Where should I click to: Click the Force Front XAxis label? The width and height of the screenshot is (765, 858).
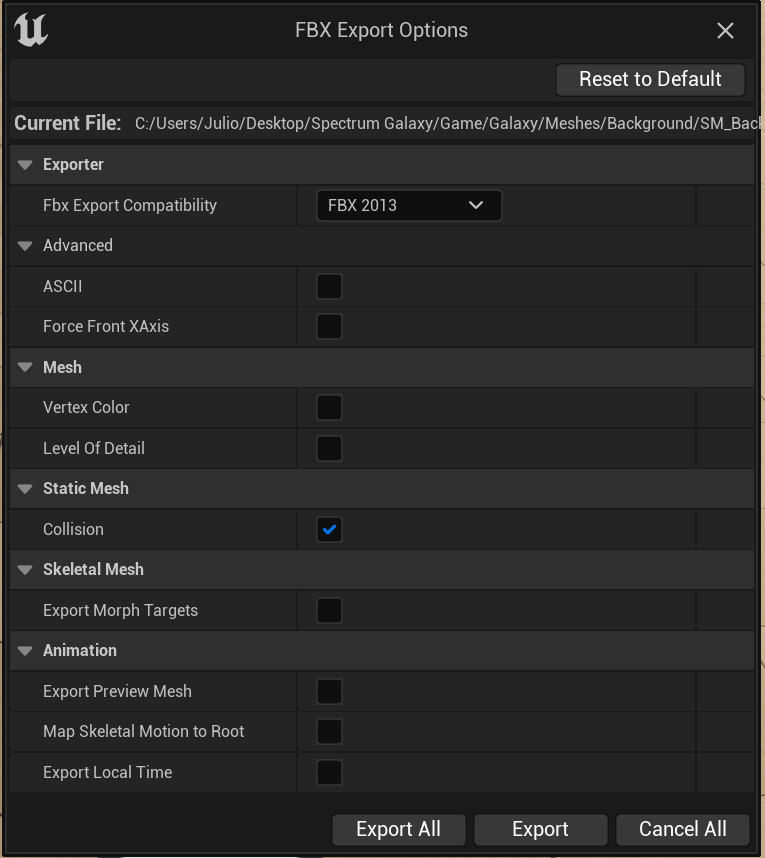pos(106,327)
